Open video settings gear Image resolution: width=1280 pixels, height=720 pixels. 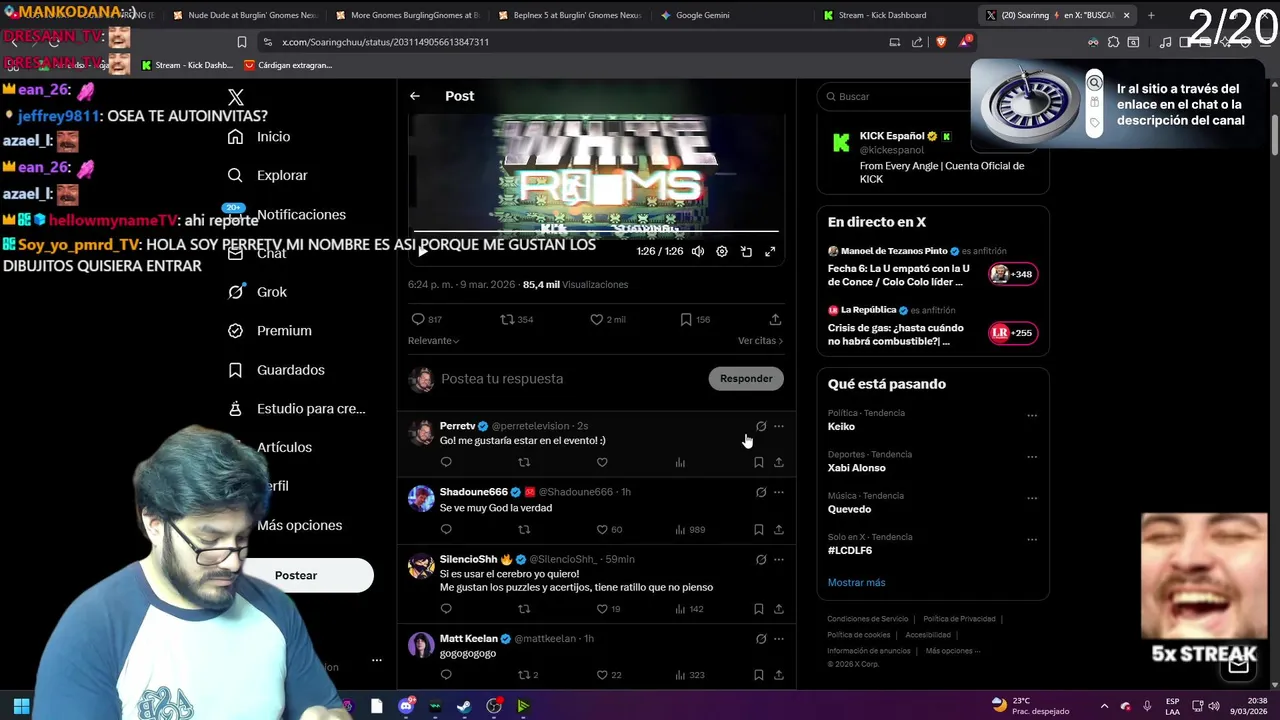(x=722, y=252)
